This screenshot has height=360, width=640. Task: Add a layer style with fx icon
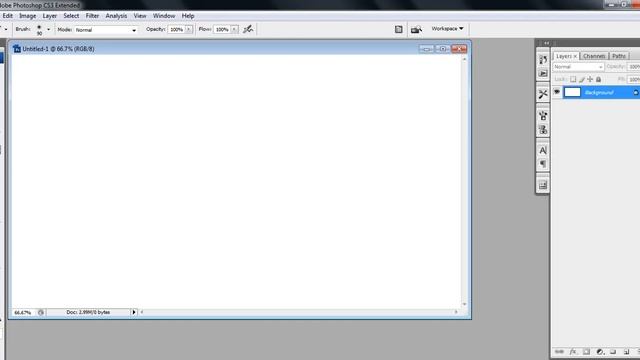coord(573,351)
